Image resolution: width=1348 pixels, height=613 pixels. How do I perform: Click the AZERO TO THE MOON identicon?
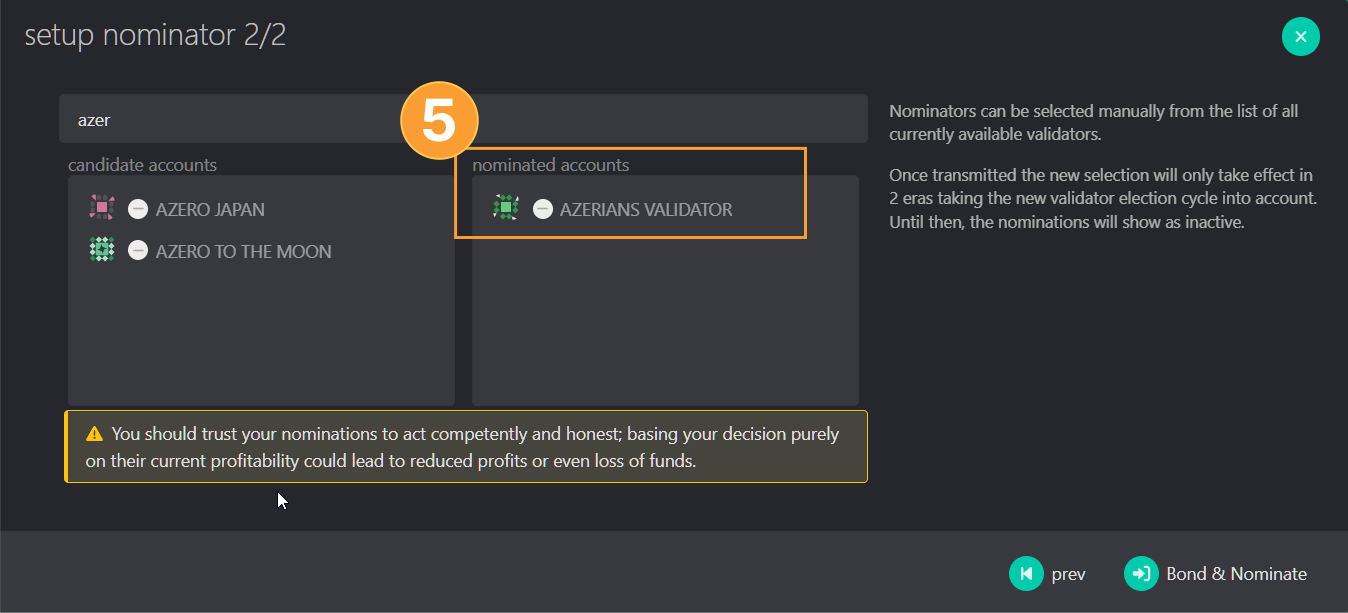(102, 250)
